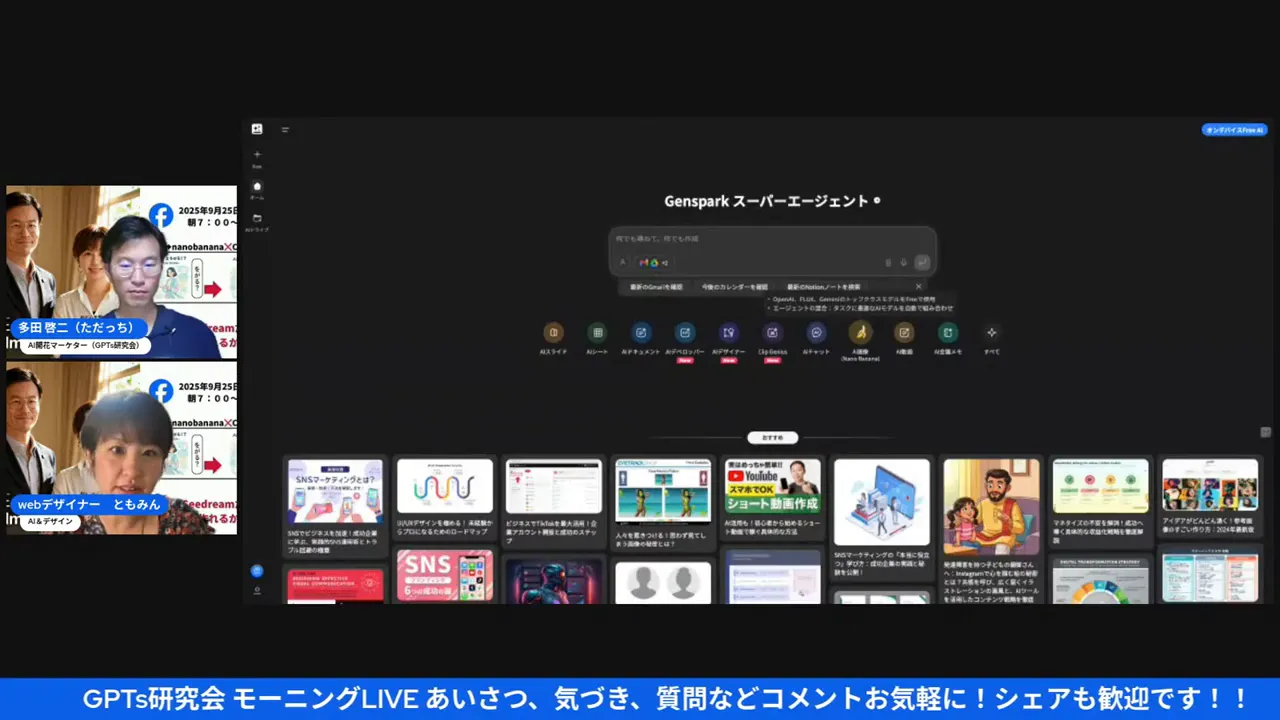The height and width of the screenshot is (720, 1280).
Task: Click the 最新のGmailを確認 suggestion
Action: click(x=657, y=287)
